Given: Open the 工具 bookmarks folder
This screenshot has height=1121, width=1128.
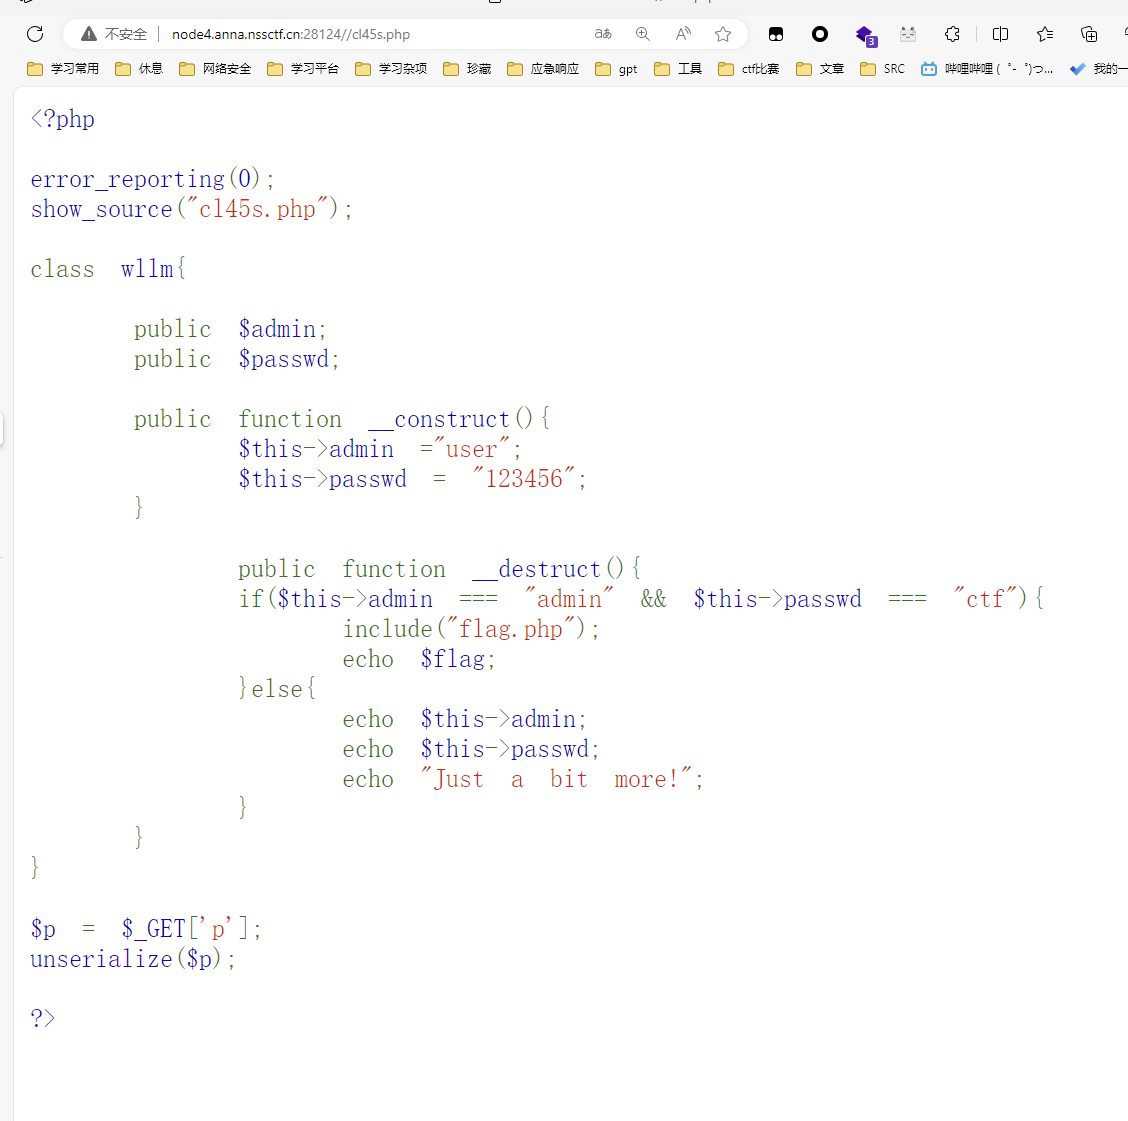Looking at the screenshot, I should tap(678, 69).
